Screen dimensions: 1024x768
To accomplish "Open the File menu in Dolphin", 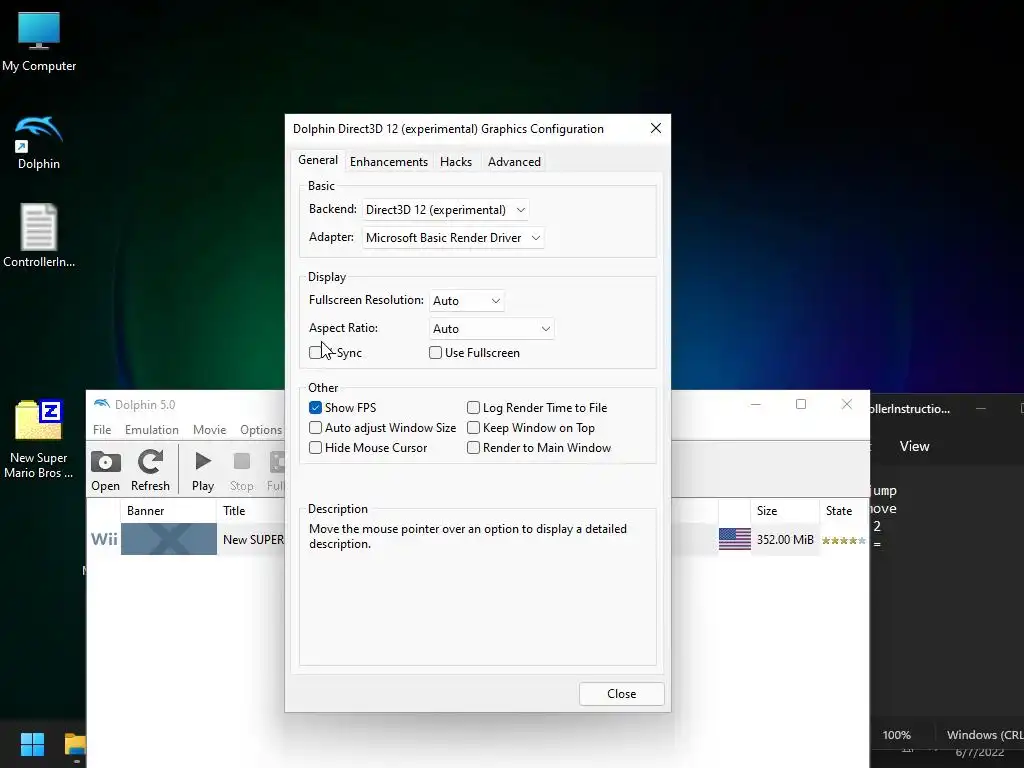I will (102, 430).
